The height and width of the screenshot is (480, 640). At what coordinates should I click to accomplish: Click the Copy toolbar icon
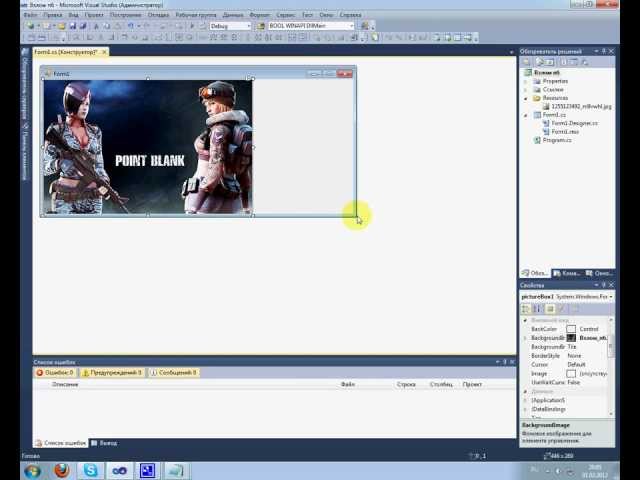click(x=107, y=26)
